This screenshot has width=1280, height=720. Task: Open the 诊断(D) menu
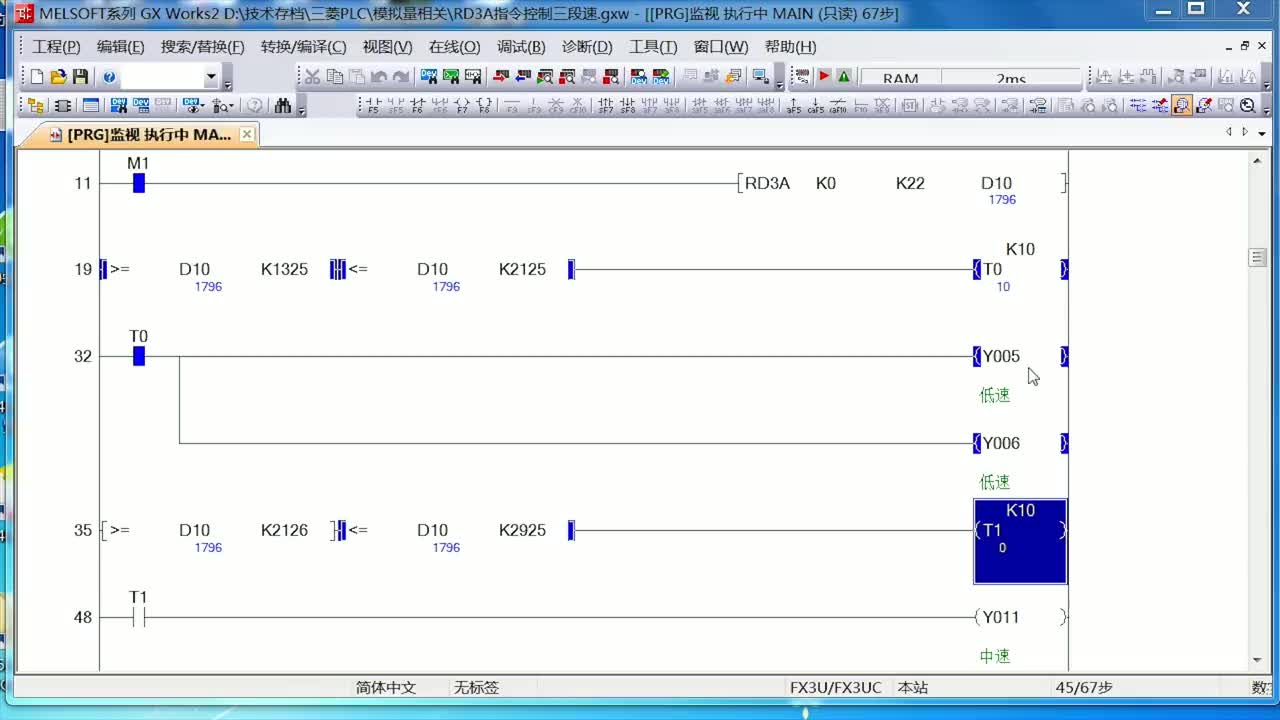pos(586,47)
